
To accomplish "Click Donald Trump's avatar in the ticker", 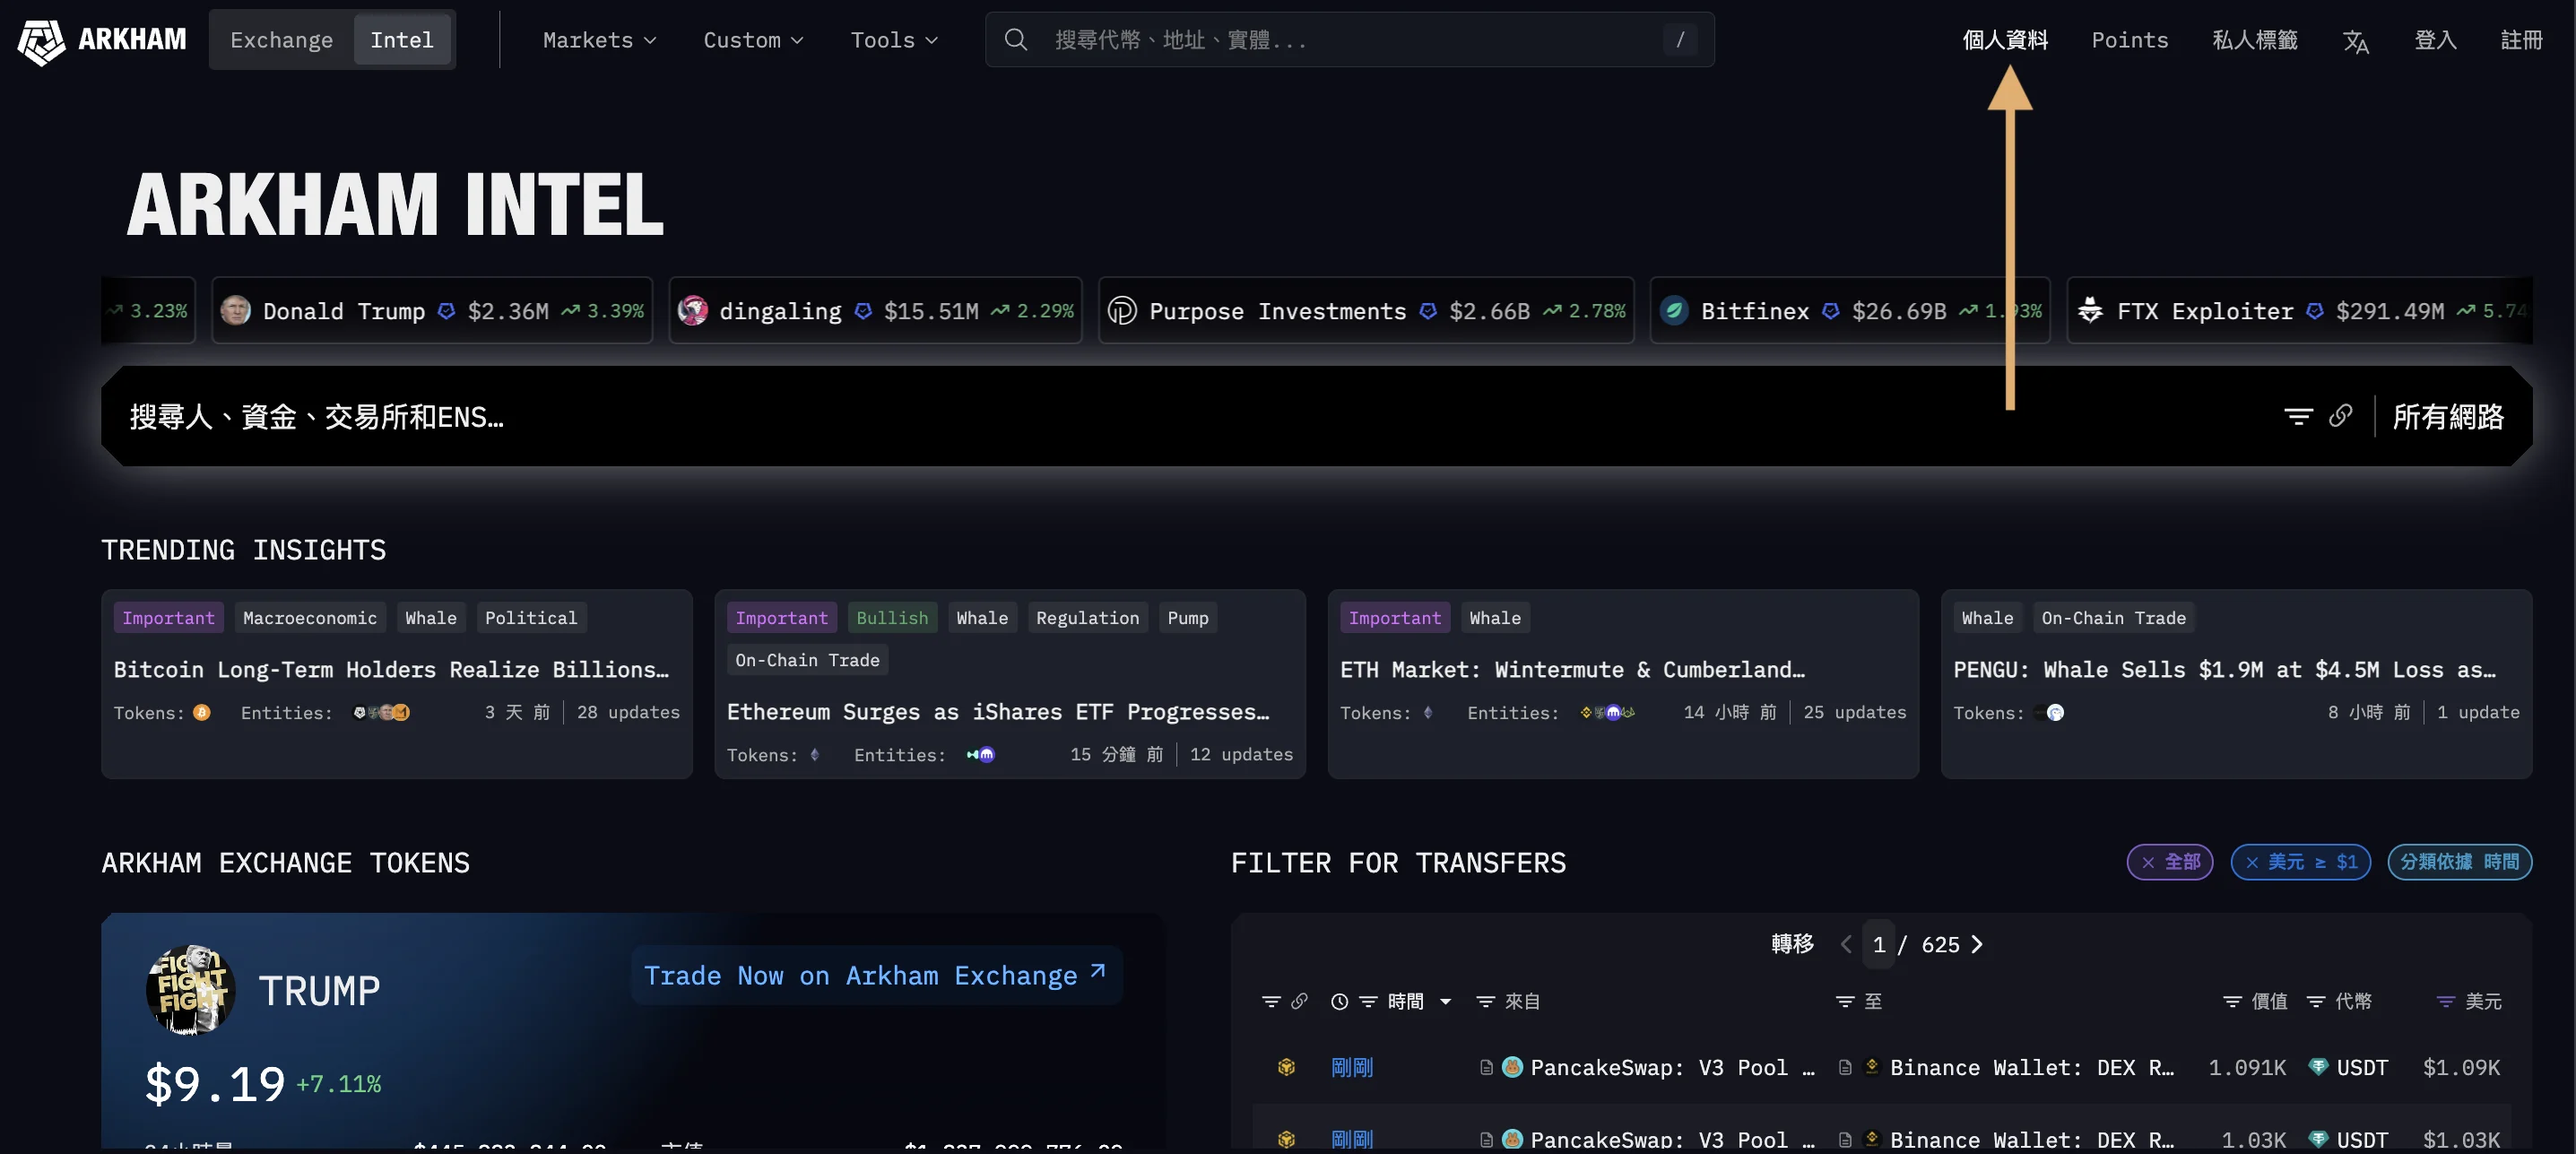I will [235, 311].
